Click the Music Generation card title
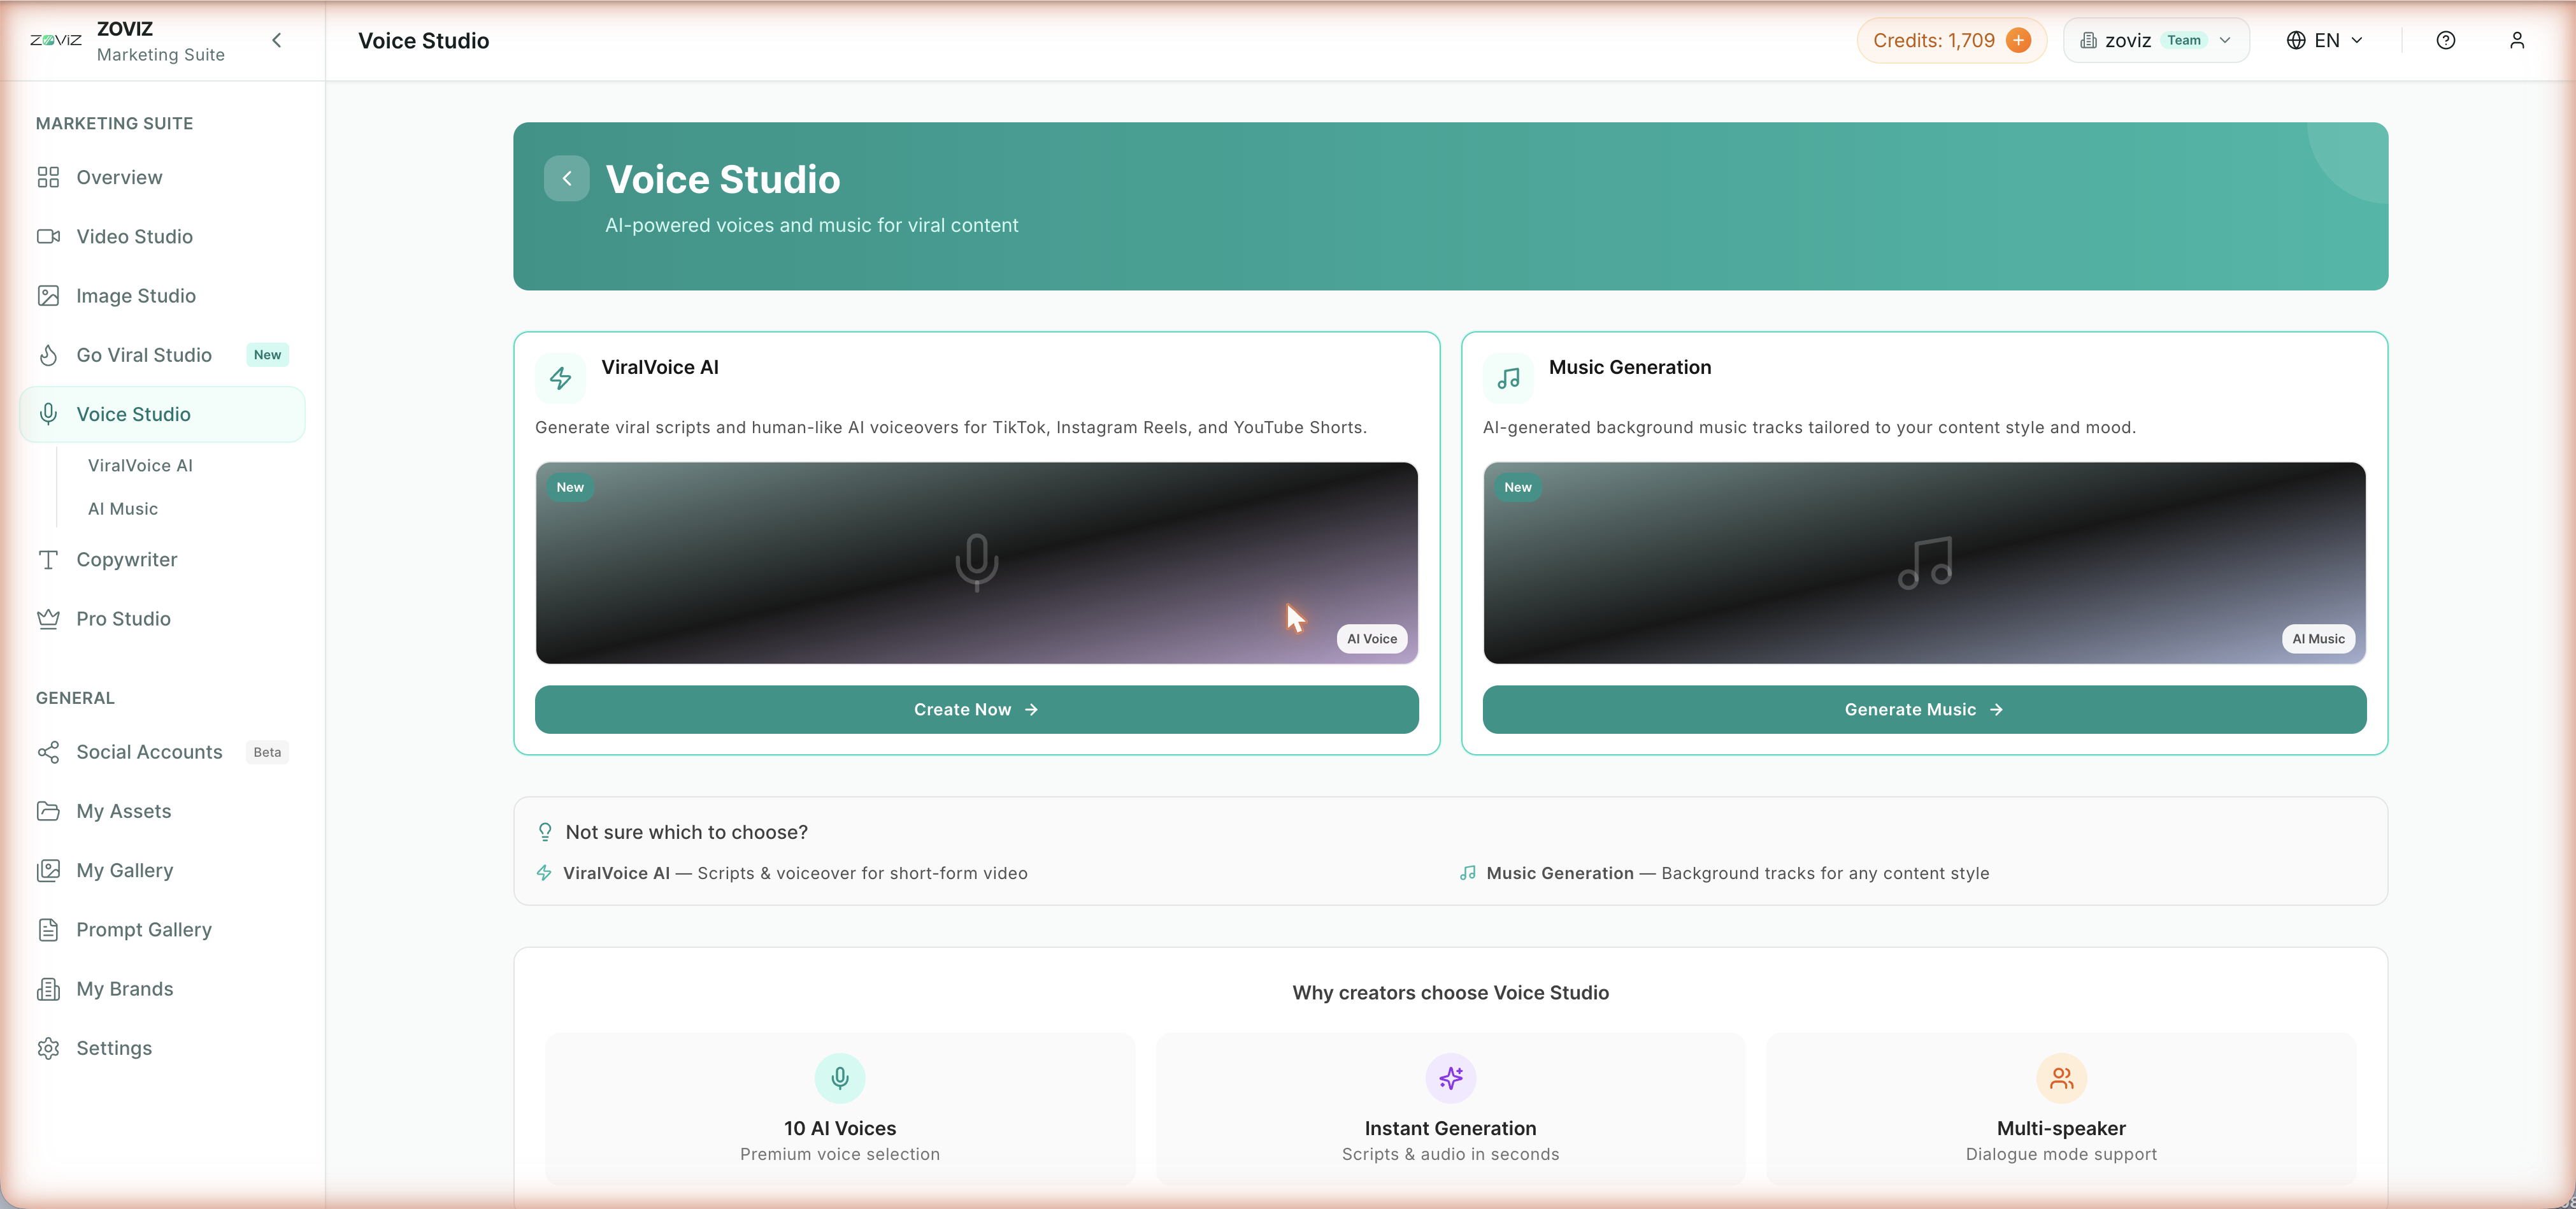Screen dimensions: 2576x1209 pos(1630,367)
